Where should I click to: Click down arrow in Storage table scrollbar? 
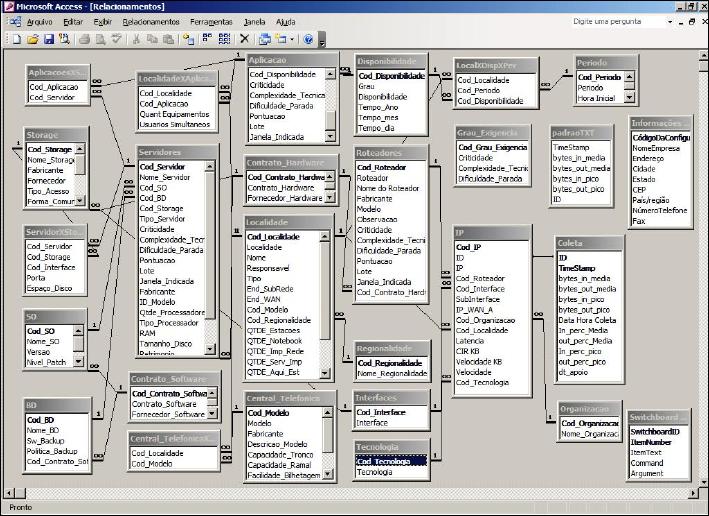pyautogui.click(x=80, y=200)
